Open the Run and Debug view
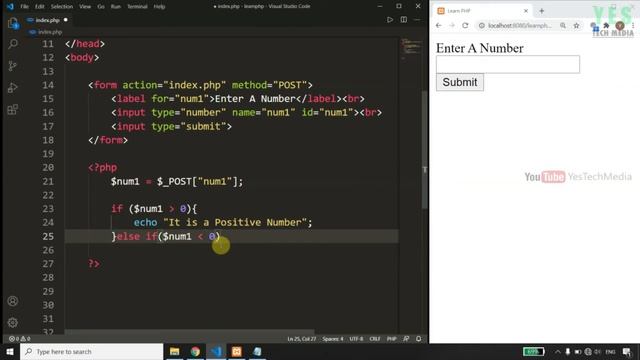 click(13, 88)
